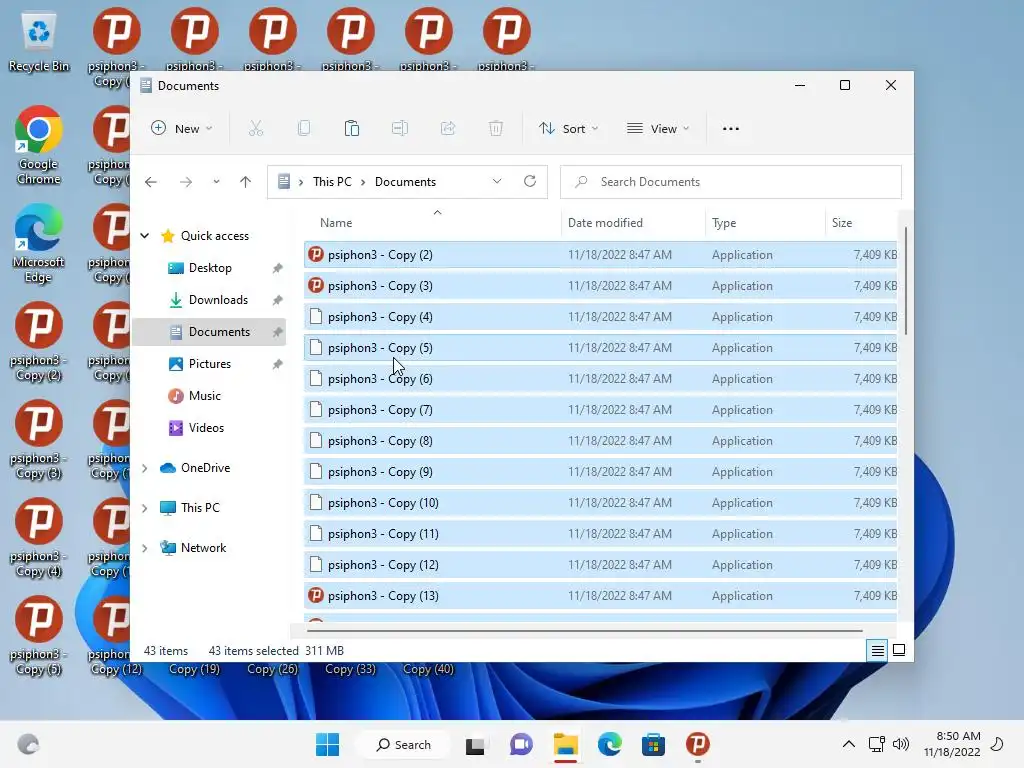Click the Copy icon in toolbar
Viewport: 1024px width, 768px height.
point(304,129)
